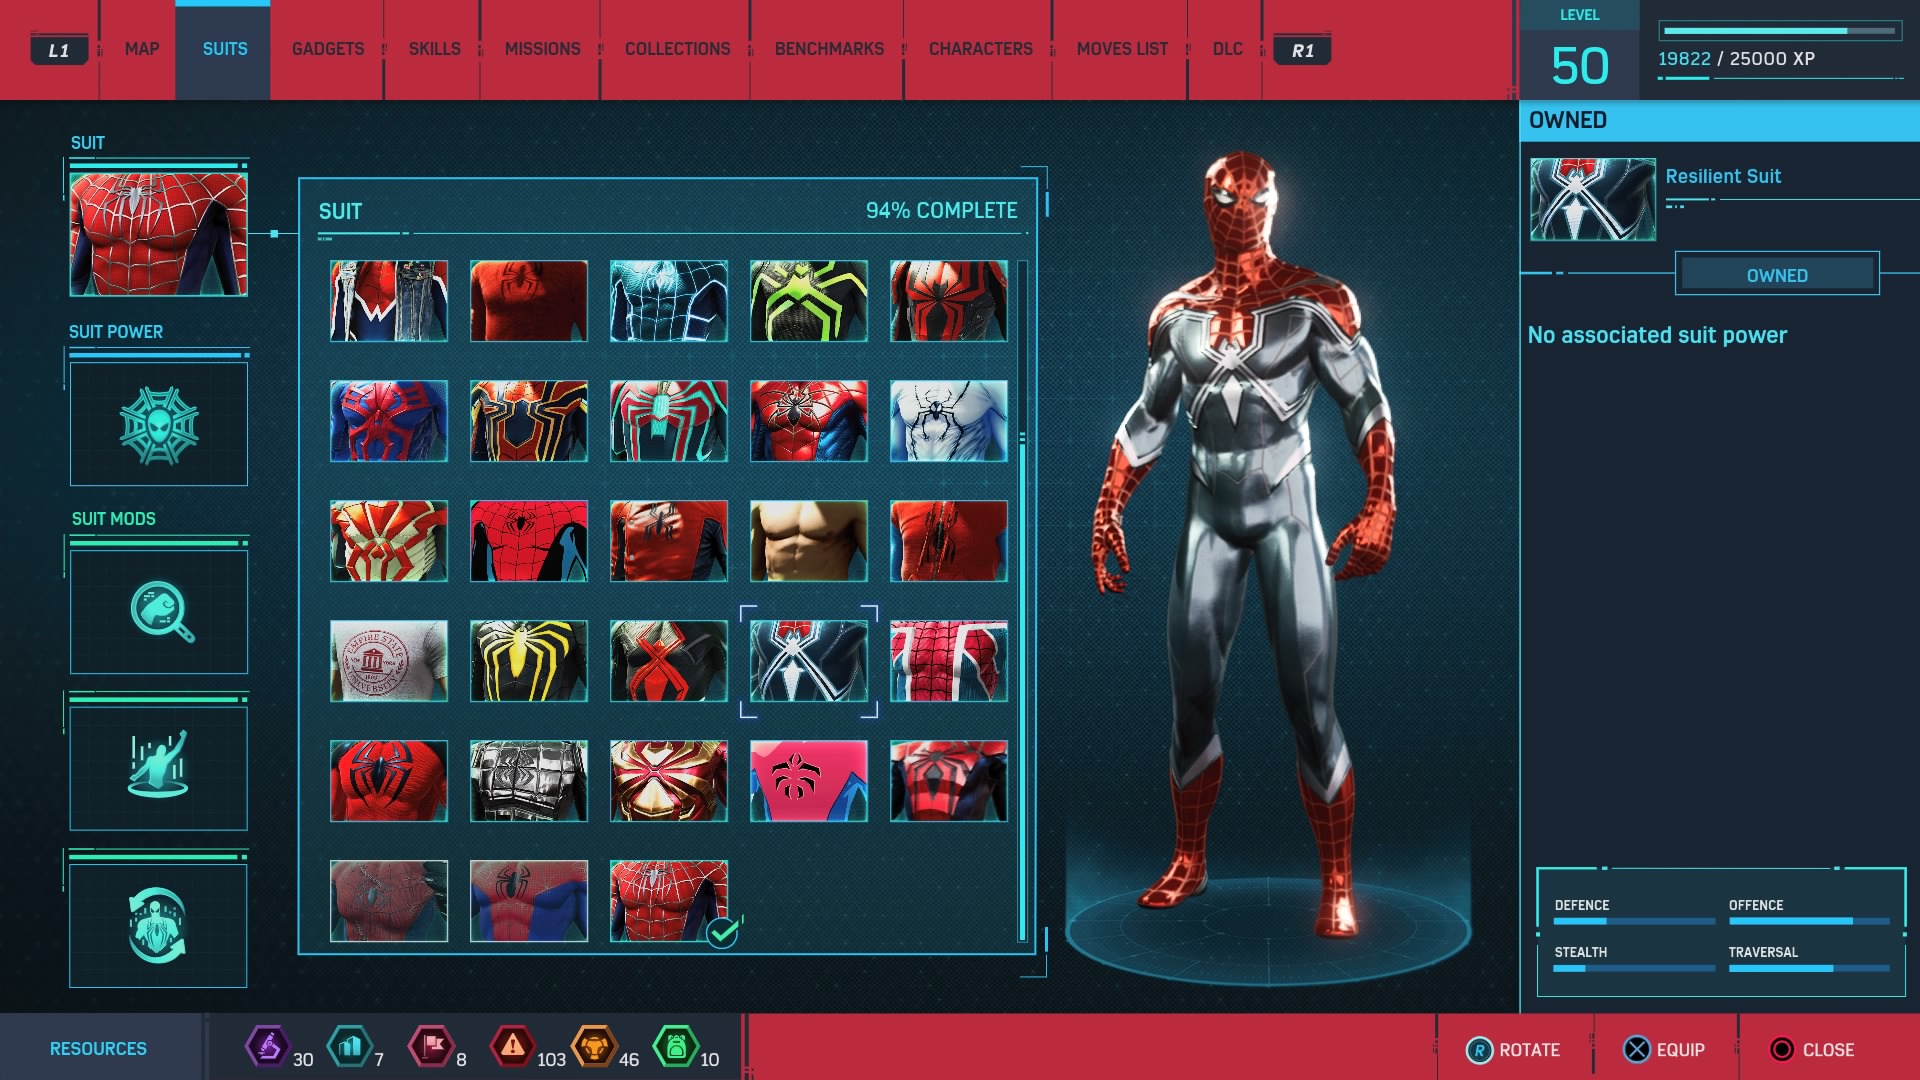Viewport: 1920px width, 1080px height.
Task: Select the denim vest punk suit
Action: point(389,301)
